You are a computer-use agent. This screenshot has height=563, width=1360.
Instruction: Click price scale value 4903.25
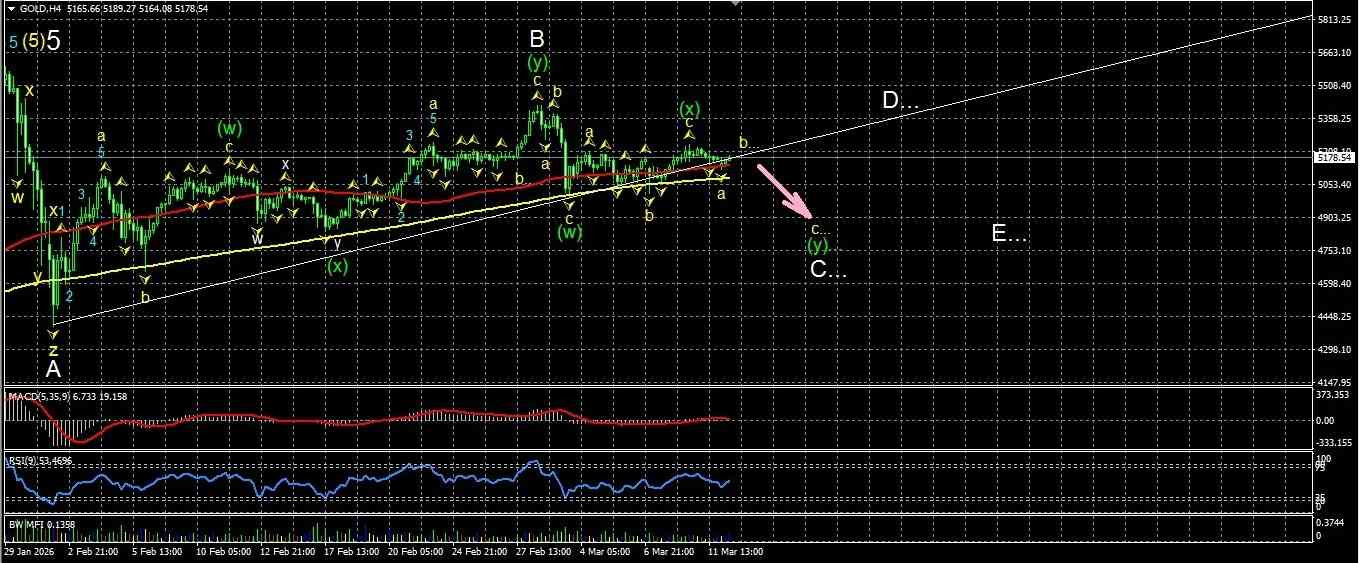[x=1334, y=218]
